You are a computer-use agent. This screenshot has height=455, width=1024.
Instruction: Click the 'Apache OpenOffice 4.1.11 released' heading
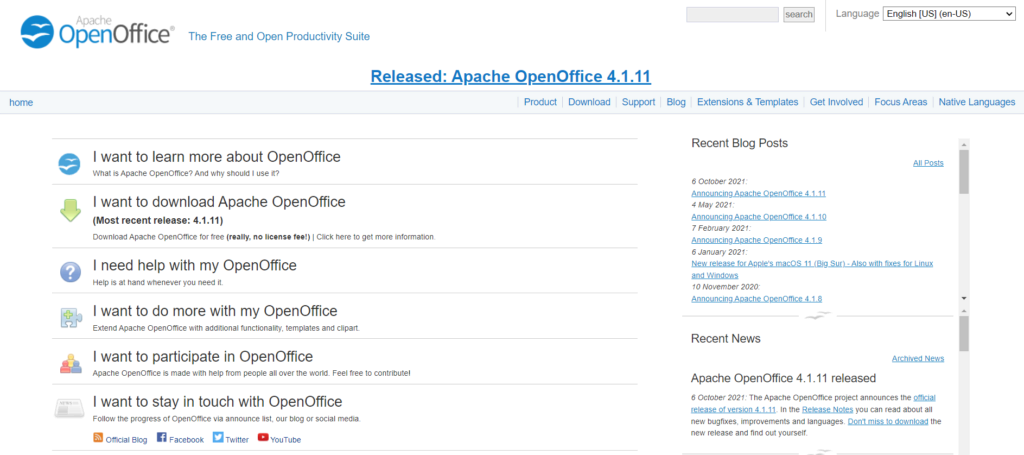pos(783,379)
